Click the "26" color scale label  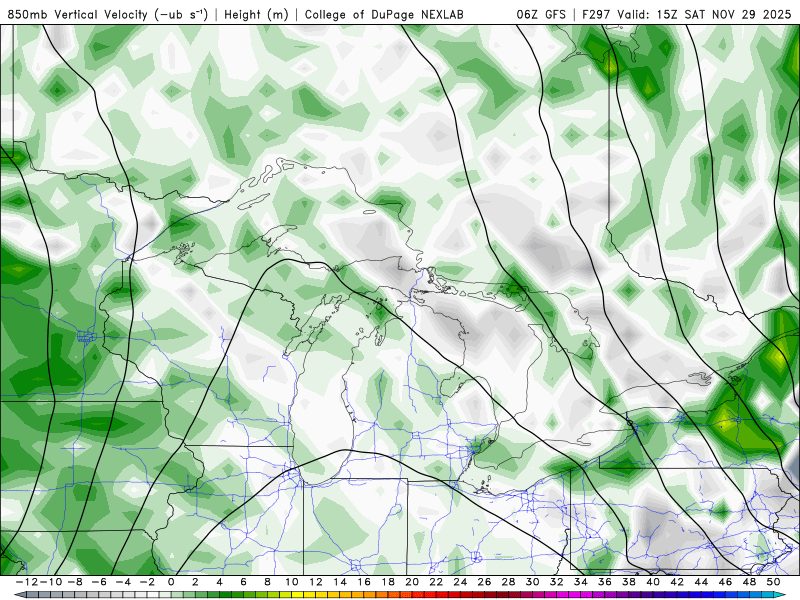click(x=484, y=582)
